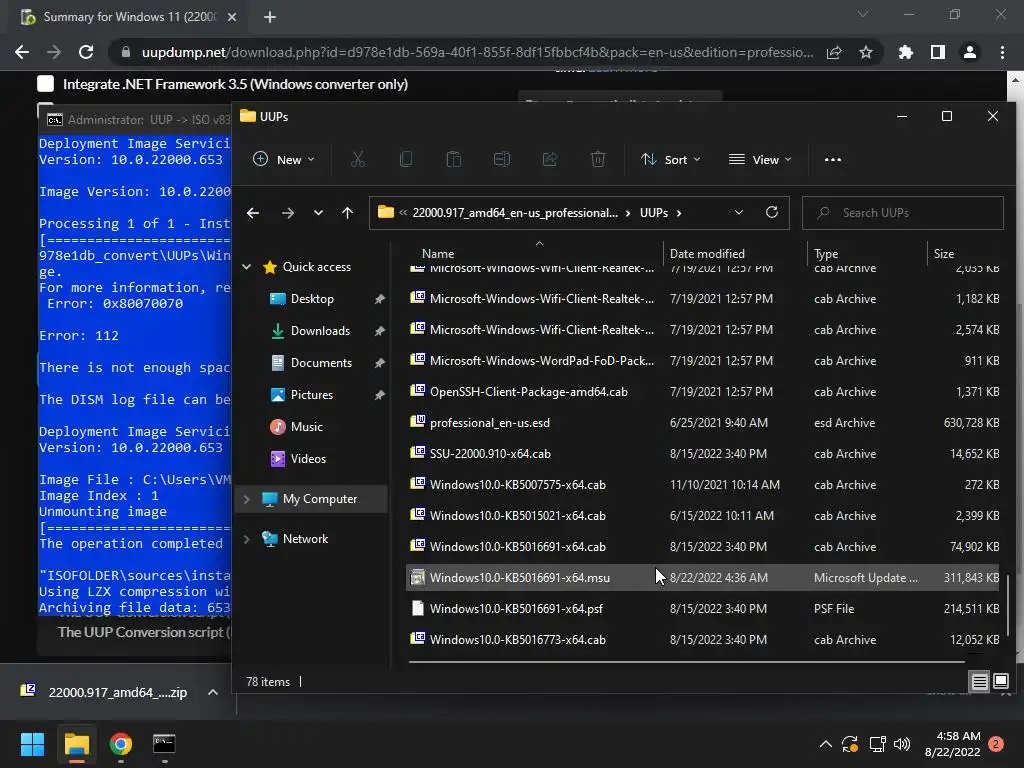The width and height of the screenshot is (1024, 768).
Task: Click the Share icon in Explorer toolbar
Action: 550,159
